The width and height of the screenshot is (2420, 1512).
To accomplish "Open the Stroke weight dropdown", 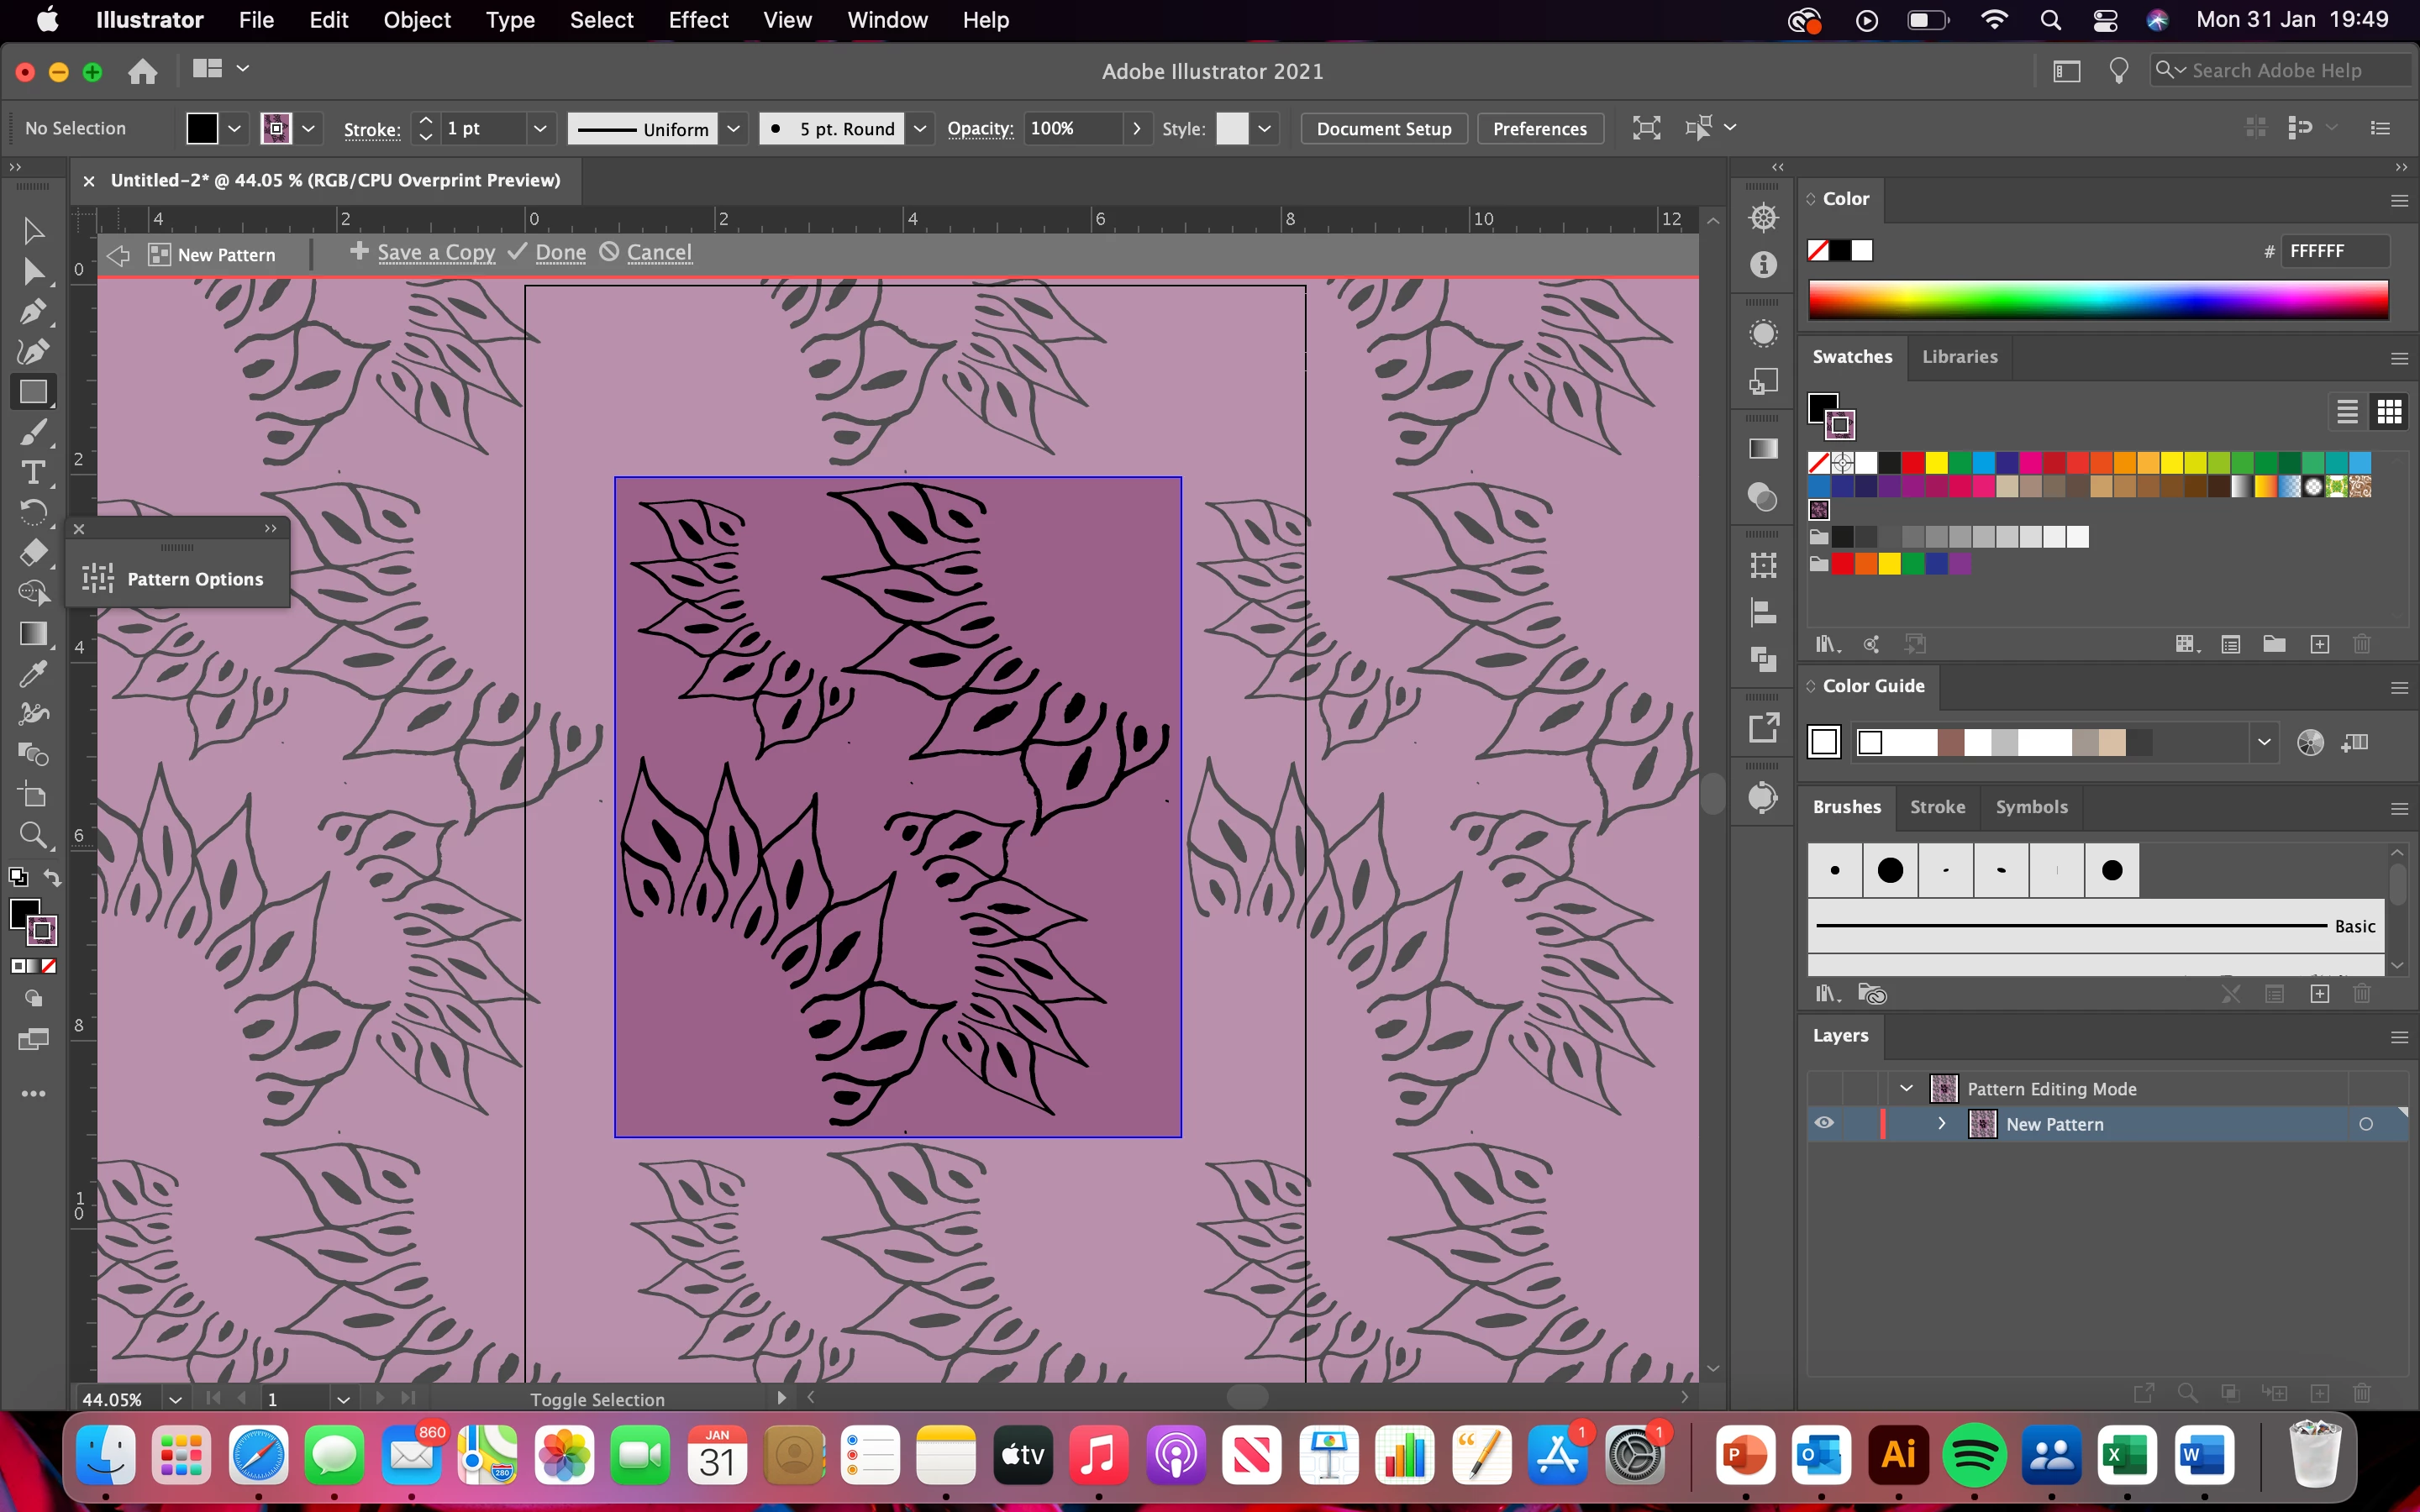I will pos(540,128).
